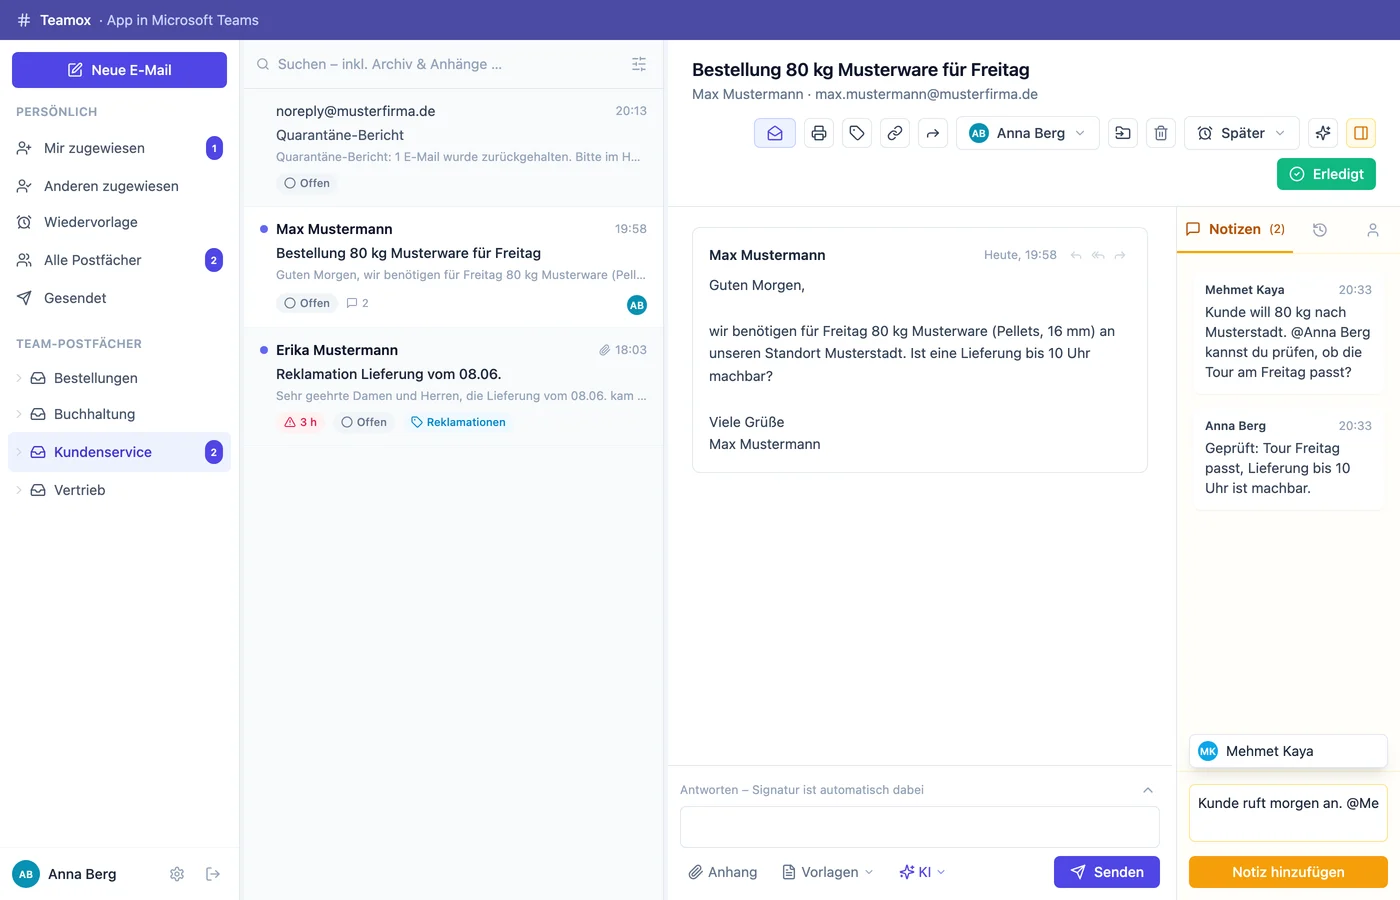Viewport: 1400px width, 900px height.
Task: Click the Erledigt button
Action: [1327, 174]
